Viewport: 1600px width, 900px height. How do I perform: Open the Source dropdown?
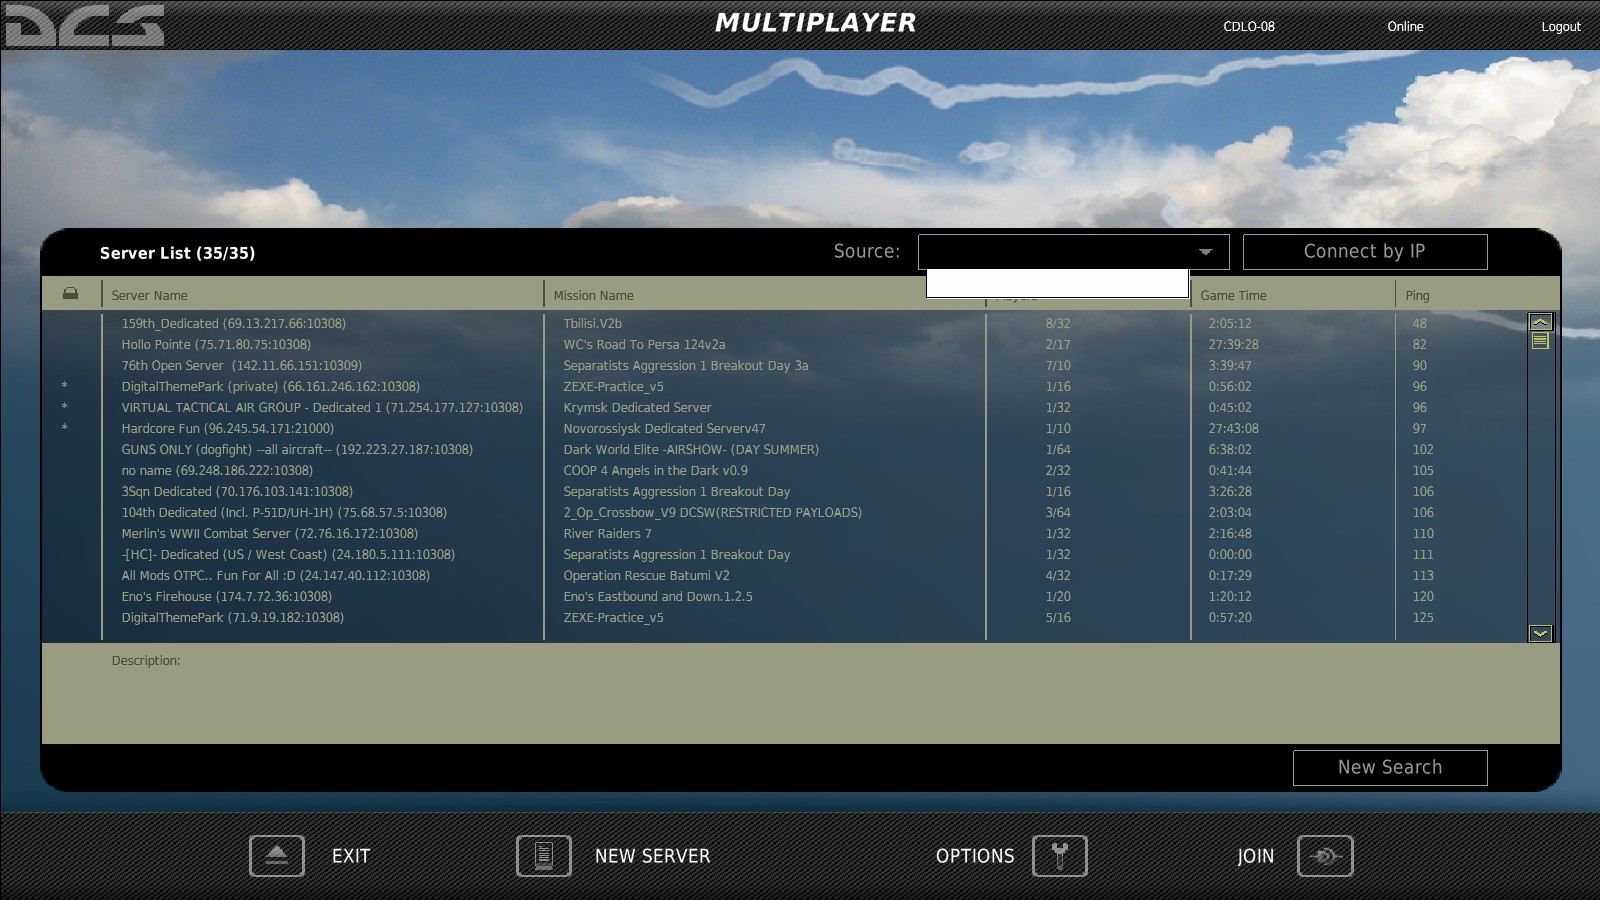1070,252
